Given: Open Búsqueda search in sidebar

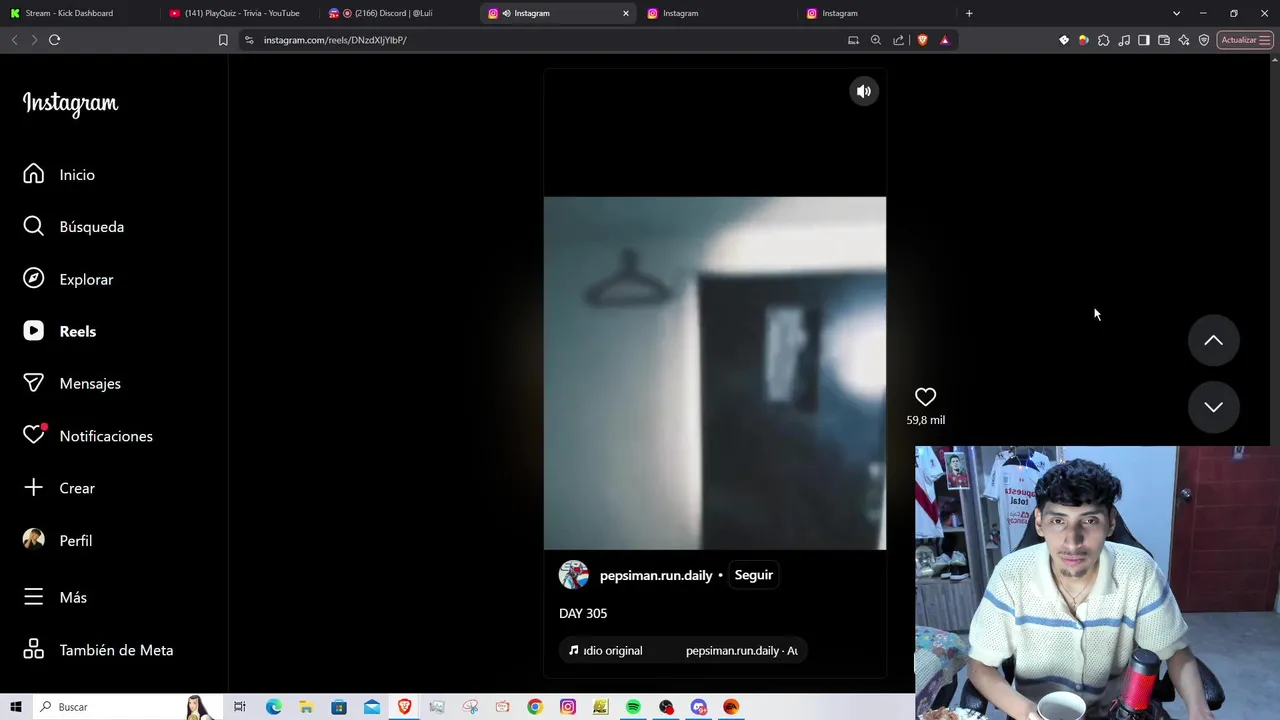Looking at the screenshot, I should click(x=74, y=227).
